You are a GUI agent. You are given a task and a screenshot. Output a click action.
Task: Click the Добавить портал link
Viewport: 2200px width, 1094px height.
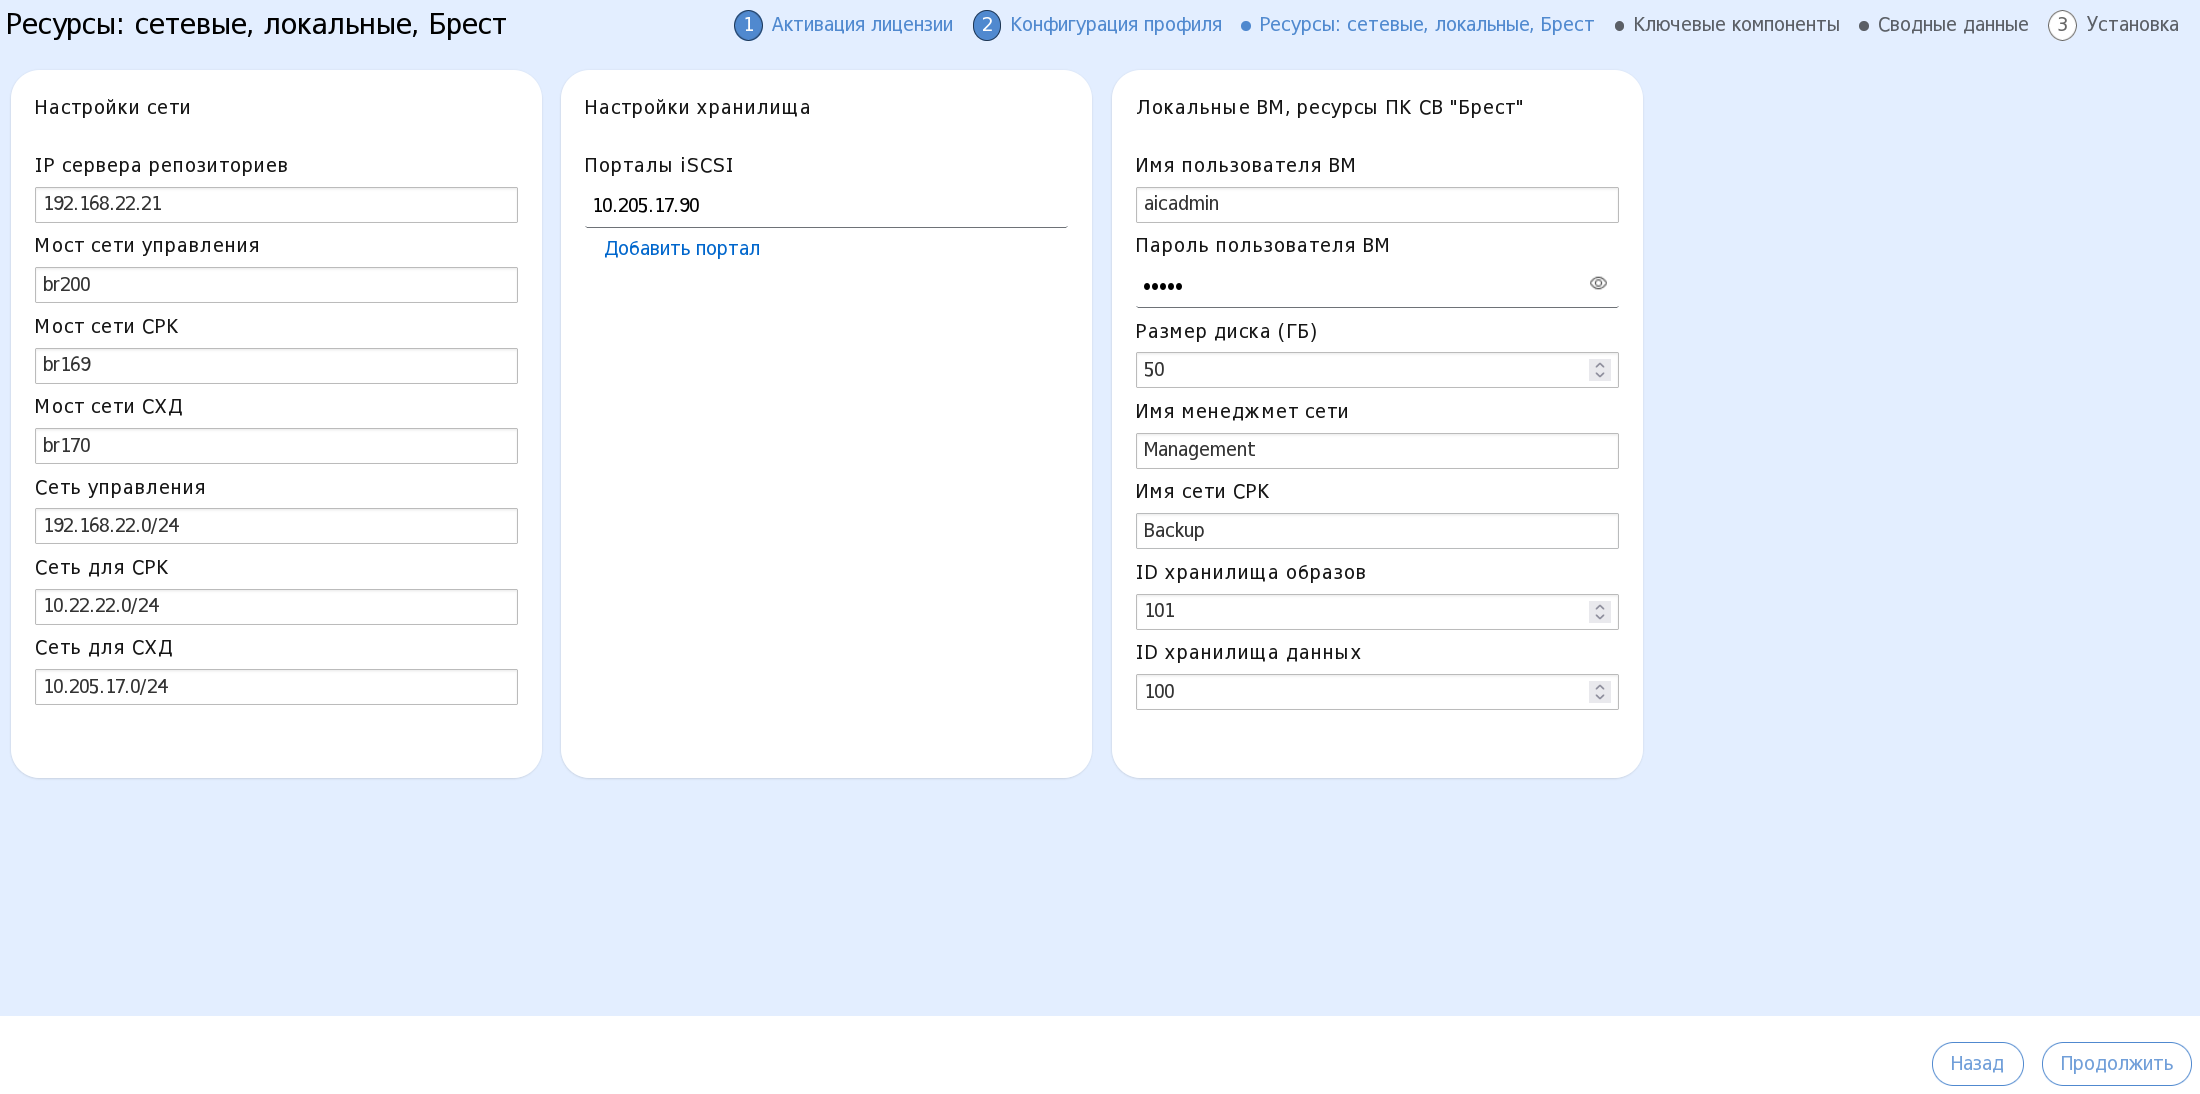pyautogui.click(x=682, y=249)
